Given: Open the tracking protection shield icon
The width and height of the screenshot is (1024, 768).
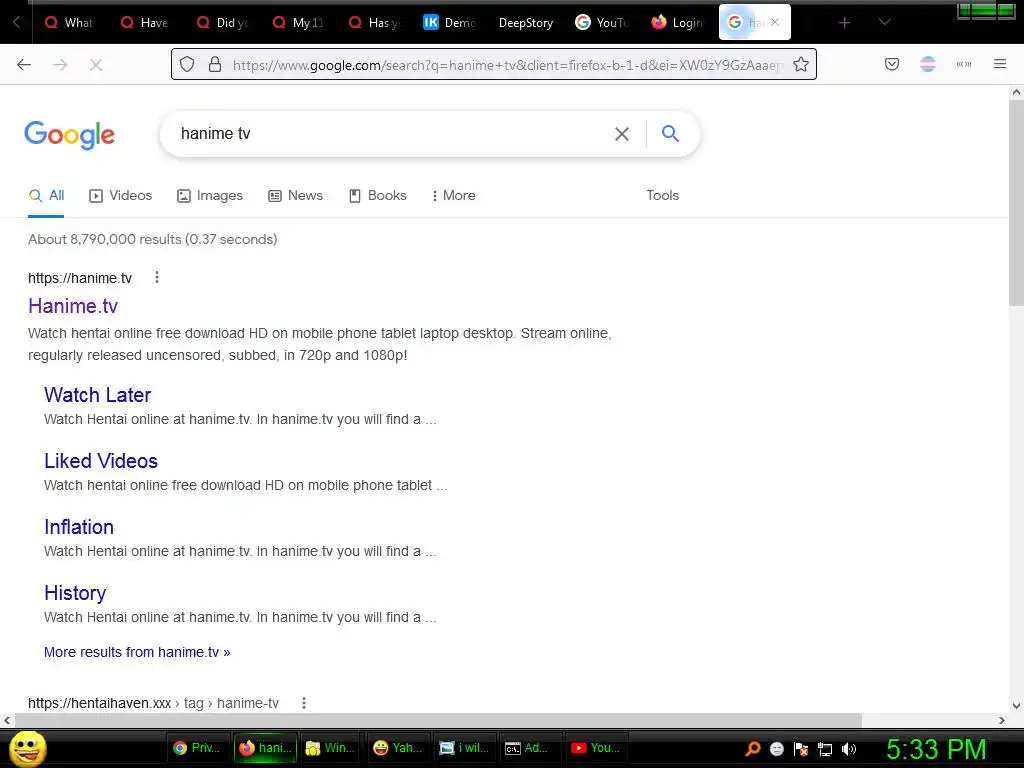Looking at the screenshot, I should click(187, 64).
